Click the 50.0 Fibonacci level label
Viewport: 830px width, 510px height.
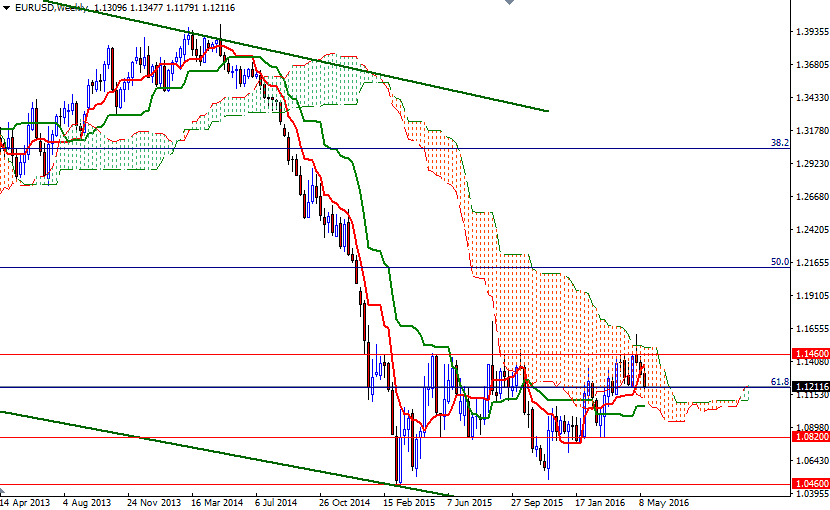pos(780,262)
